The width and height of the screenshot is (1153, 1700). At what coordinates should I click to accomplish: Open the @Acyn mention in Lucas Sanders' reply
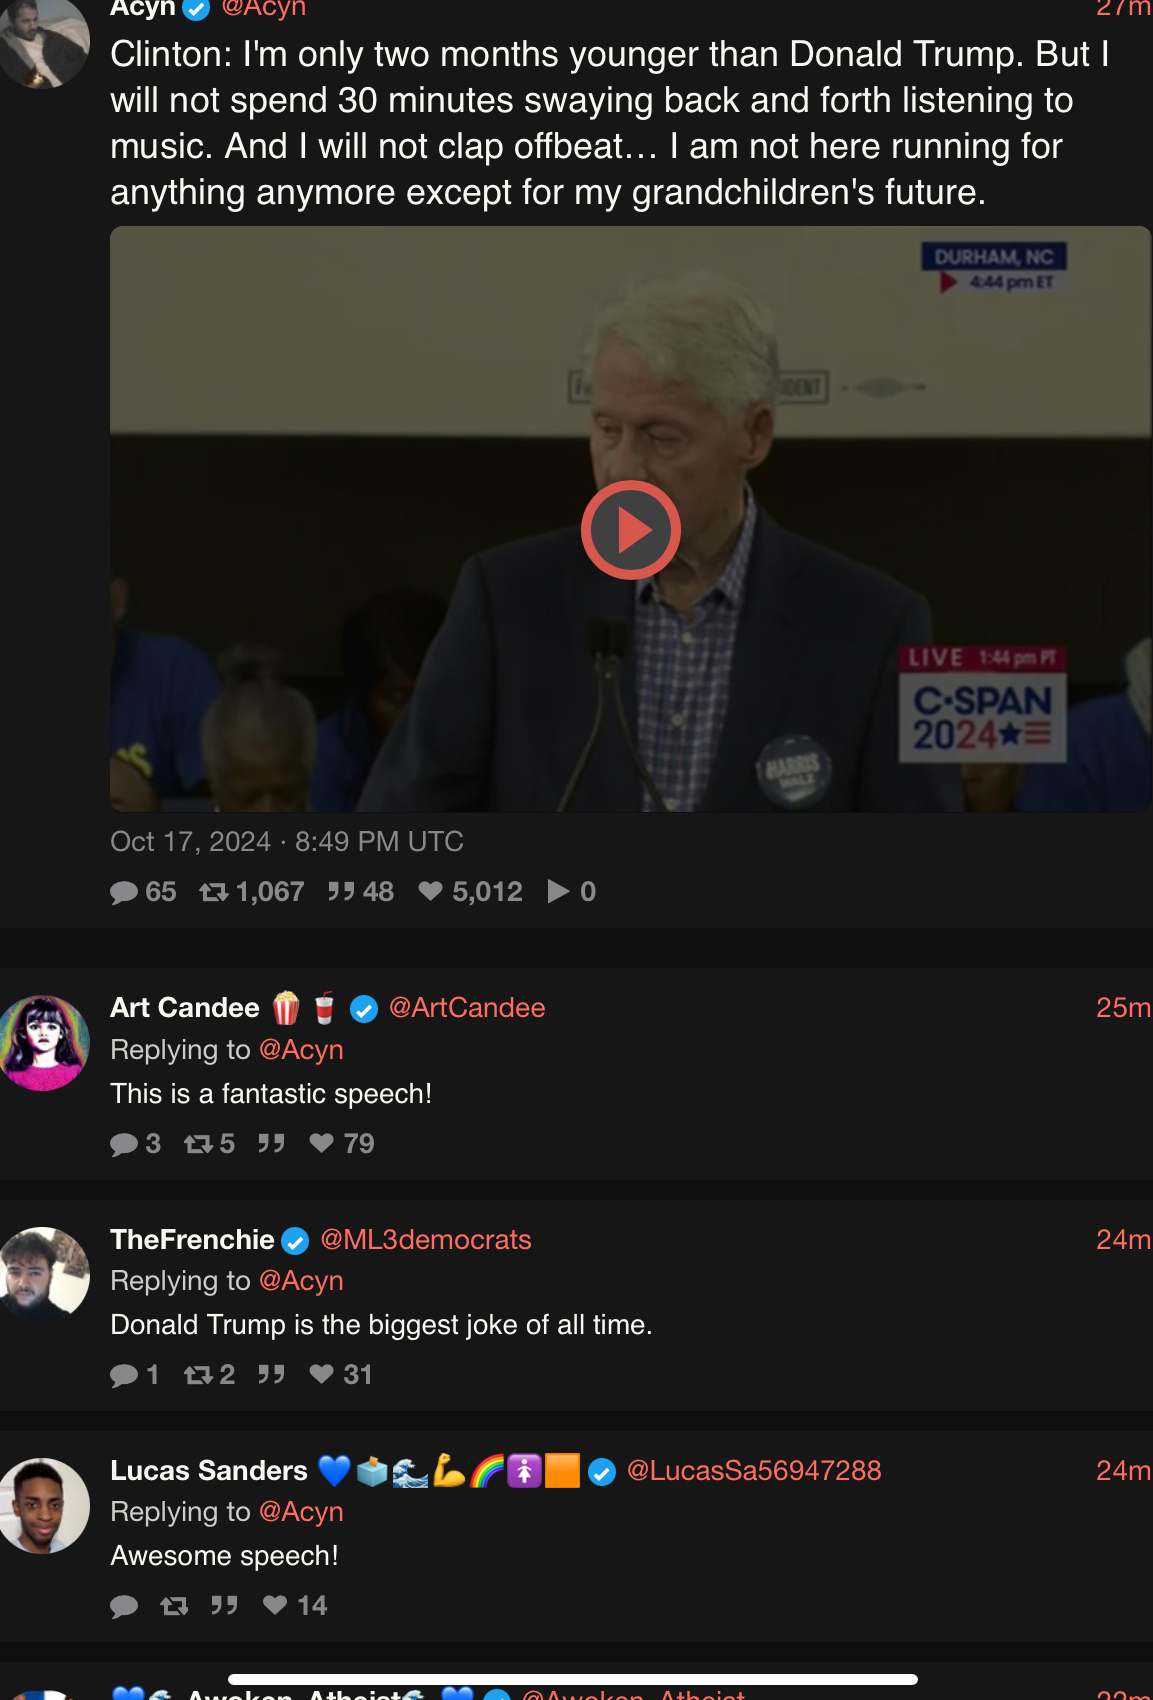[x=301, y=1512]
